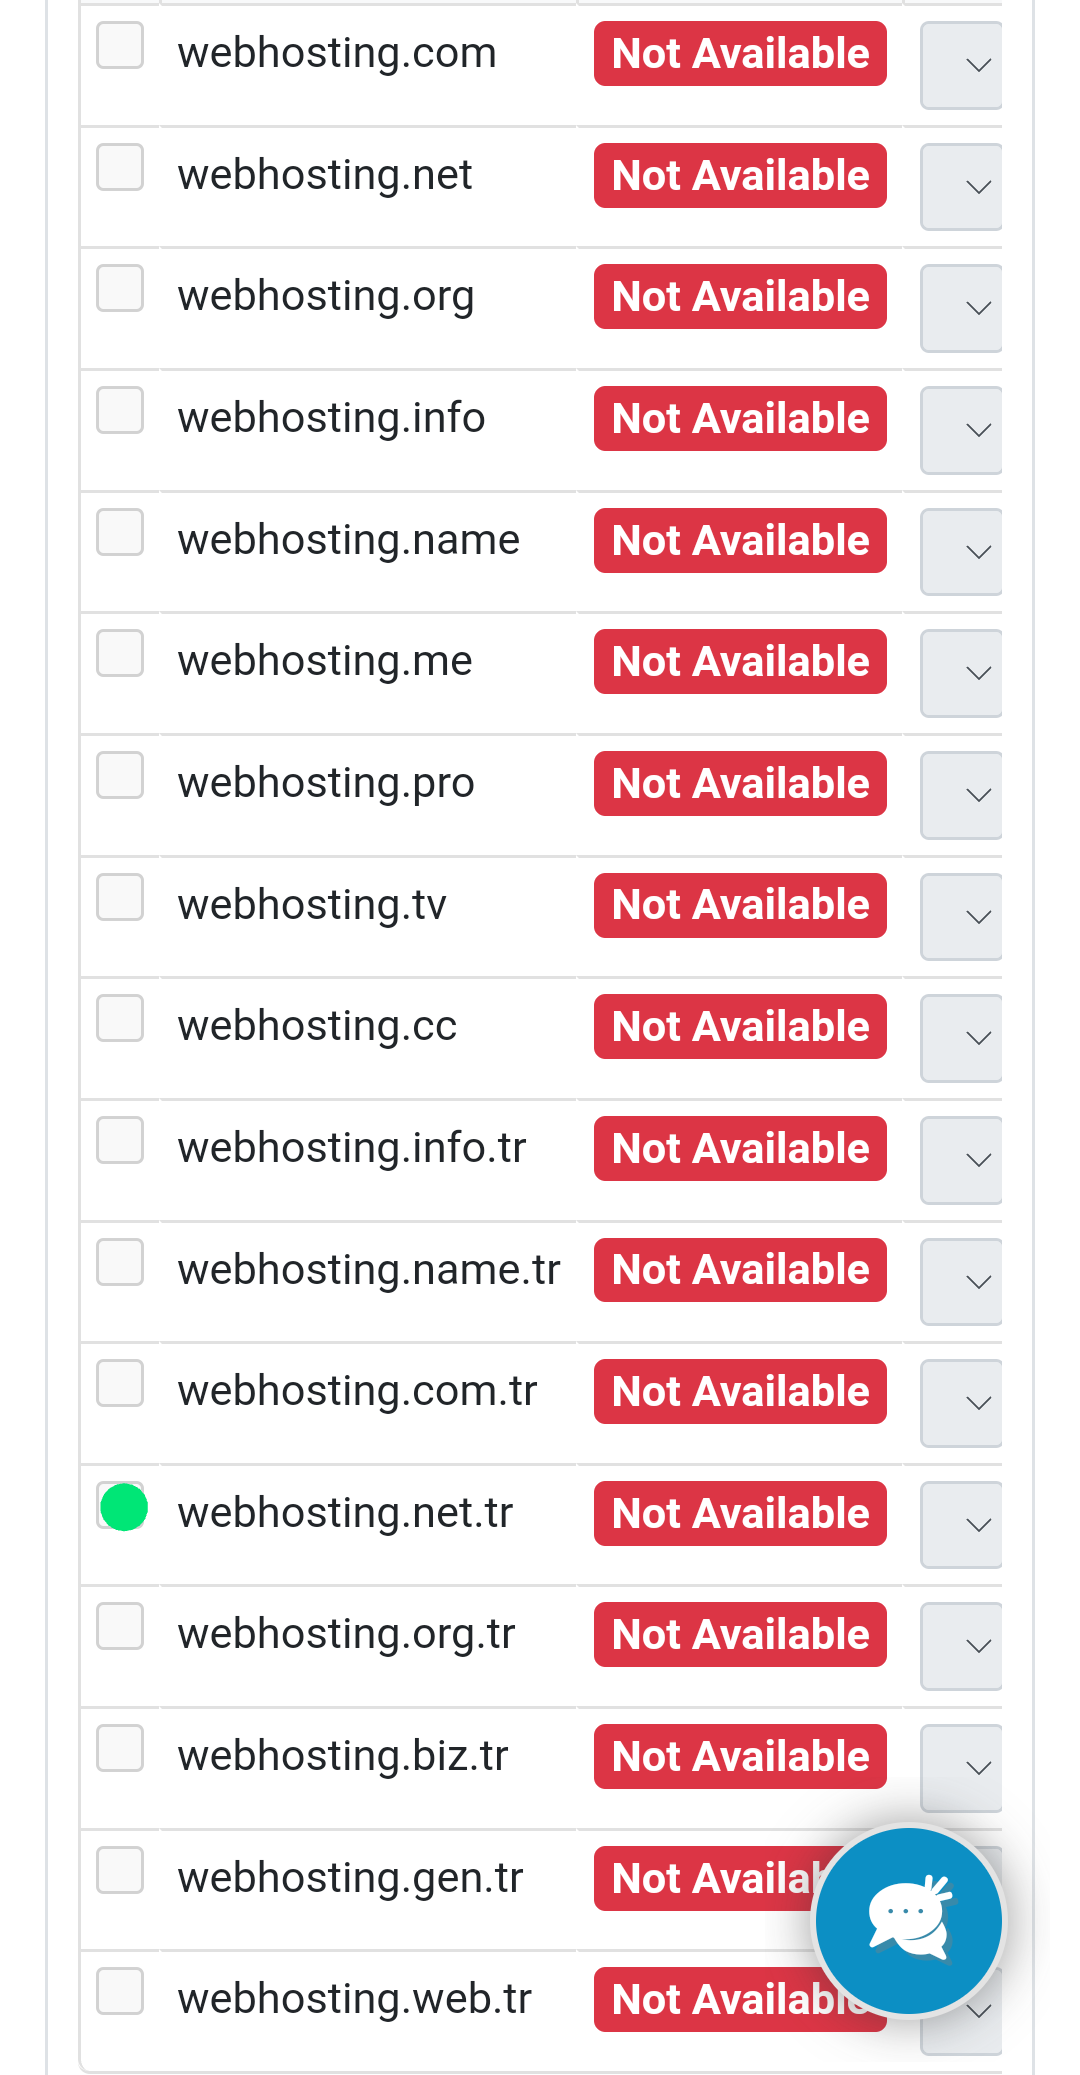Screen dimensions: 1080x2075
Task: Click the webhosting.info.tr domain name
Action: (352, 1148)
